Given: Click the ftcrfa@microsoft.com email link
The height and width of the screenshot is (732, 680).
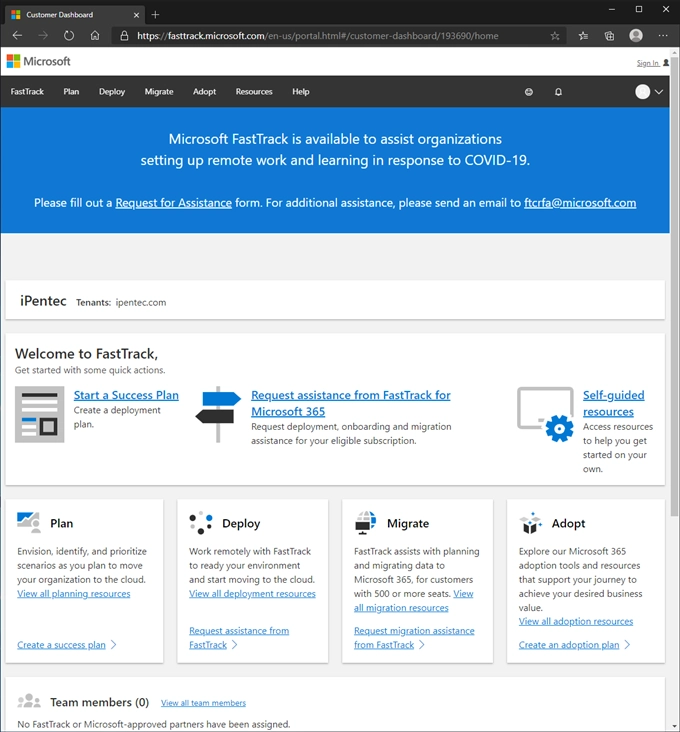Looking at the screenshot, I should click(580, 203).
